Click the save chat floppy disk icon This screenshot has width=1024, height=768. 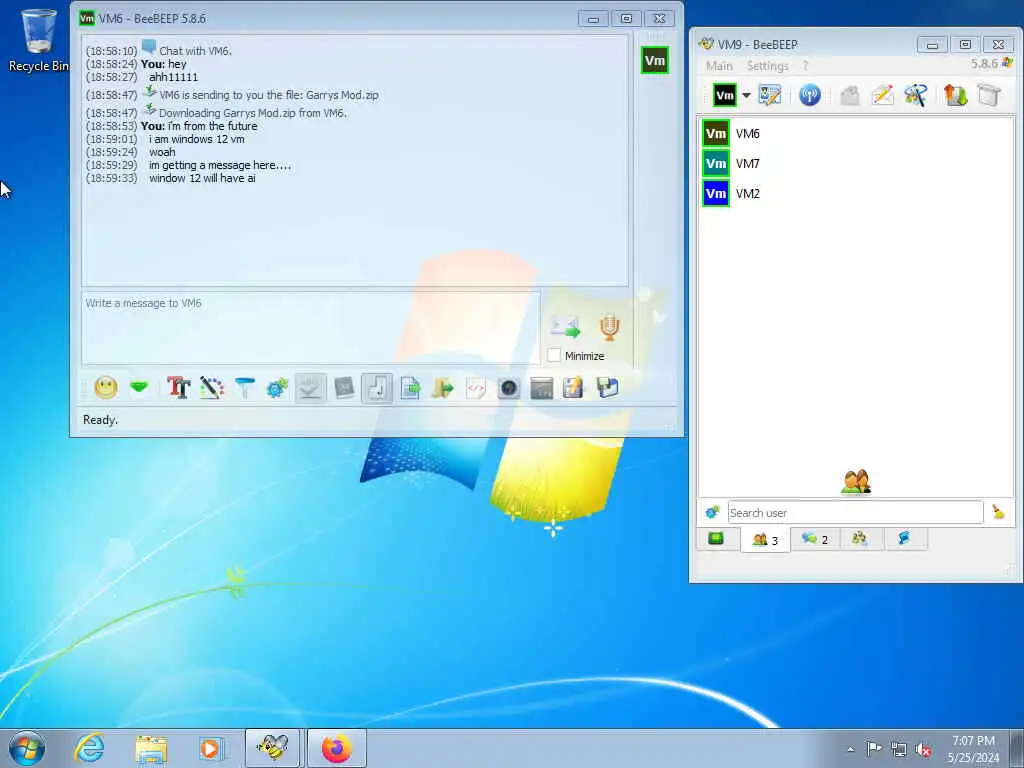tap(607, 388)
